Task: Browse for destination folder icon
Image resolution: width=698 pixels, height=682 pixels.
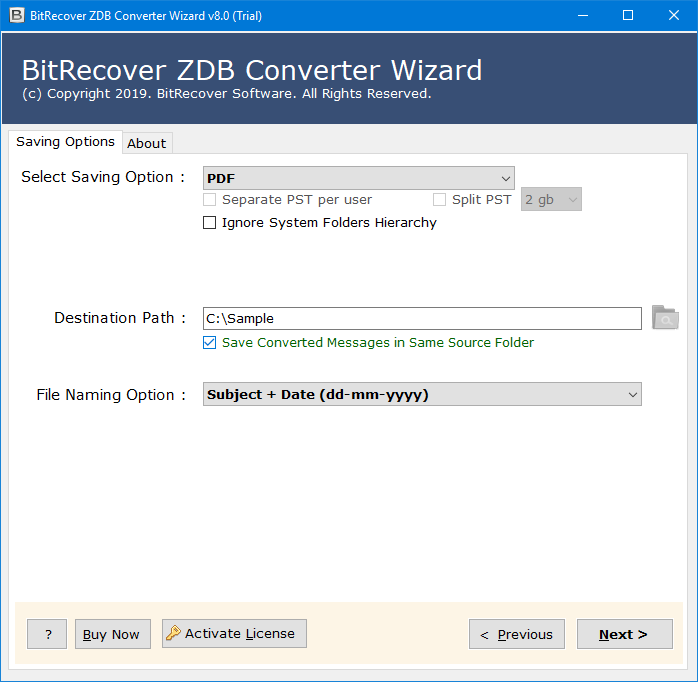Action: coord(665,317)
